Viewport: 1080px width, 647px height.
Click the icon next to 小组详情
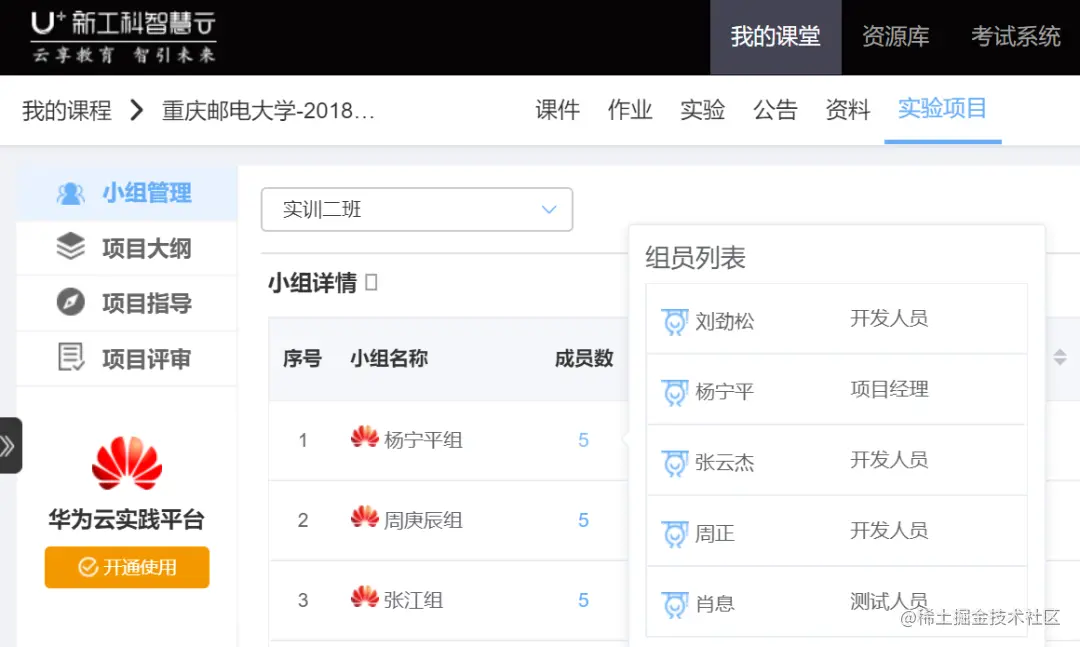371,283
